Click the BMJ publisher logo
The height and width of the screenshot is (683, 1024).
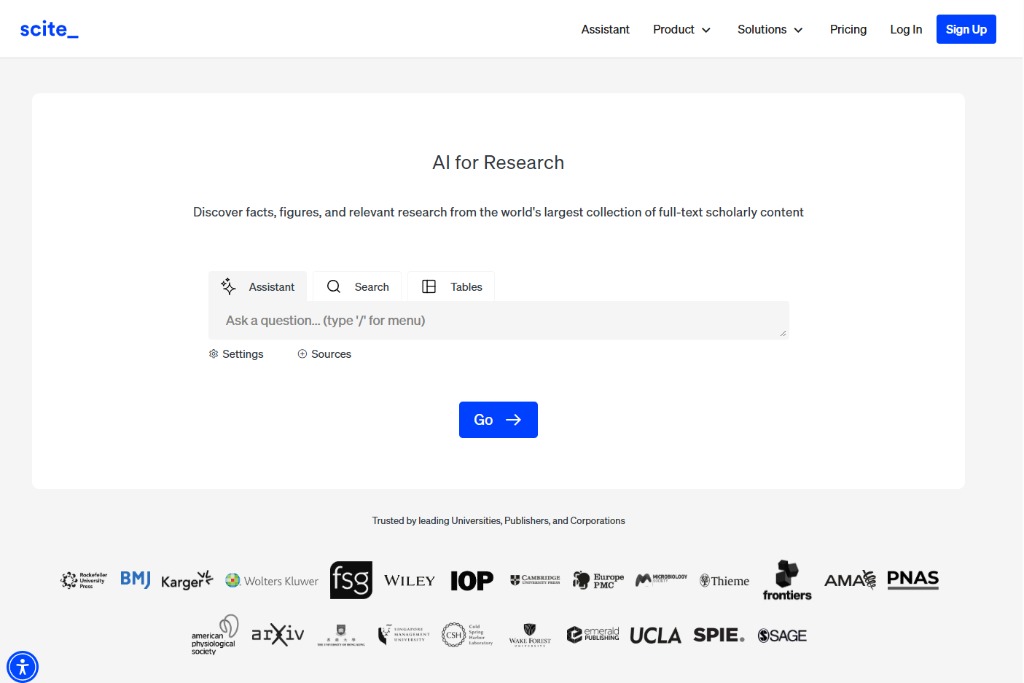(x=135, y=579)
